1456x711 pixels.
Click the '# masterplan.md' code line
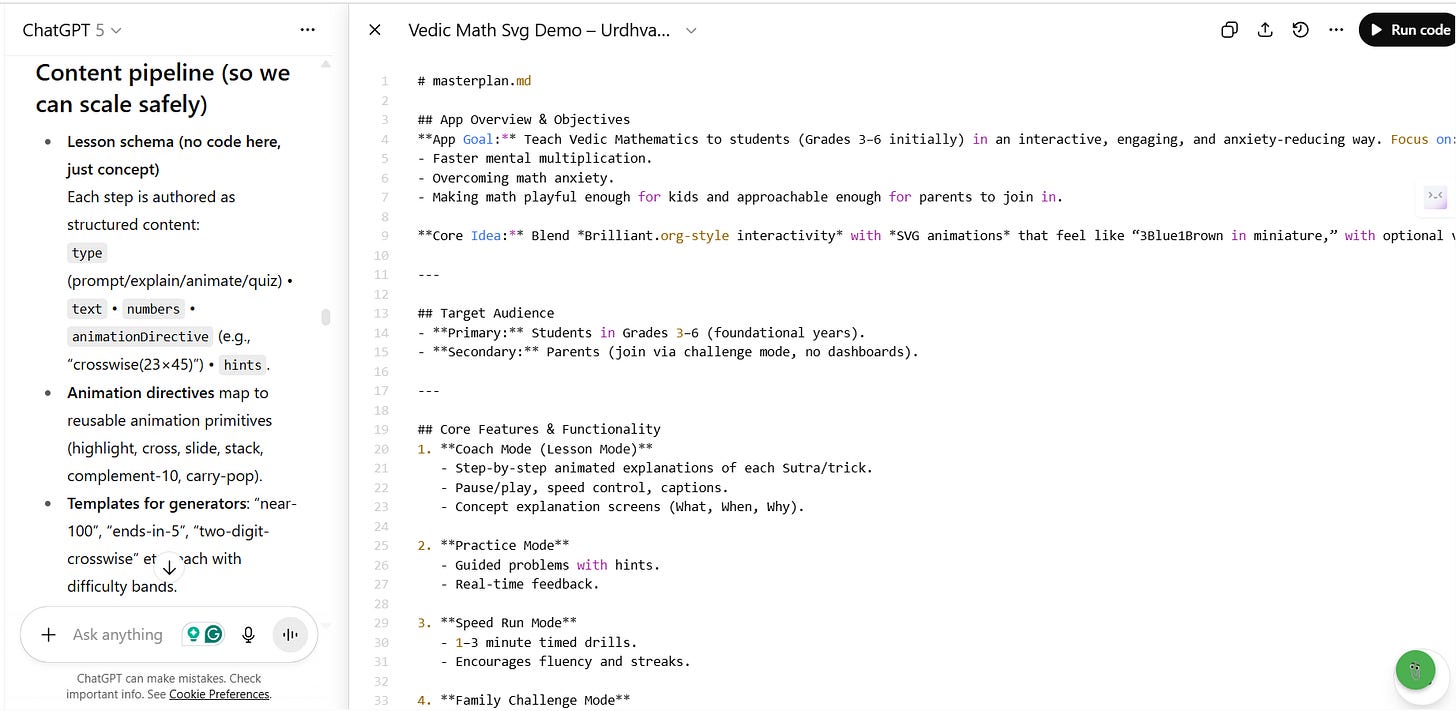pos(475,81)
